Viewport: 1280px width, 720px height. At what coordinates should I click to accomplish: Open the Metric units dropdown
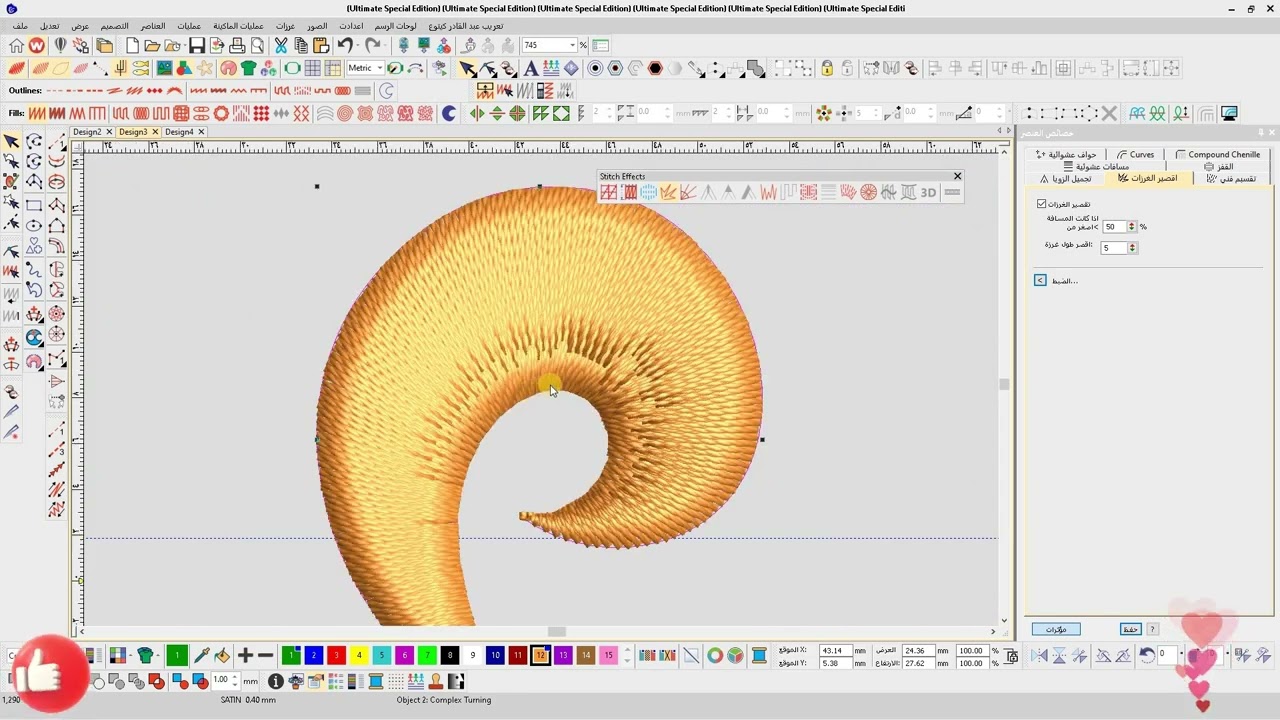coord(380,69)
